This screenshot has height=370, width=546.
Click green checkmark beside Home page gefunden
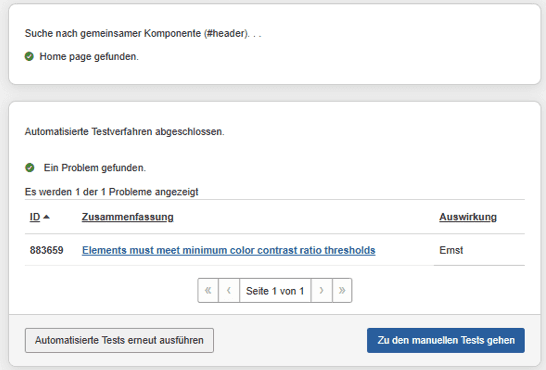pos(29,56)
